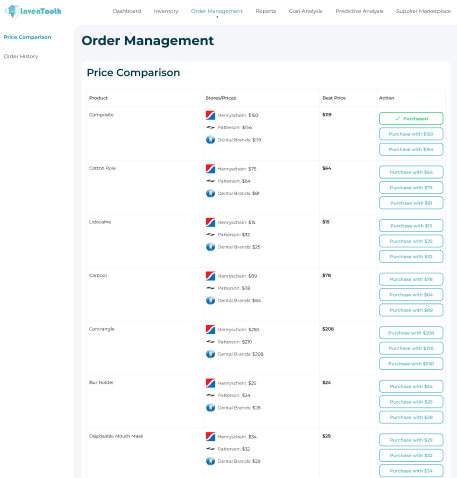
Task: Click Henryschein logo in Contrangle row
Action: pos(210,330)
